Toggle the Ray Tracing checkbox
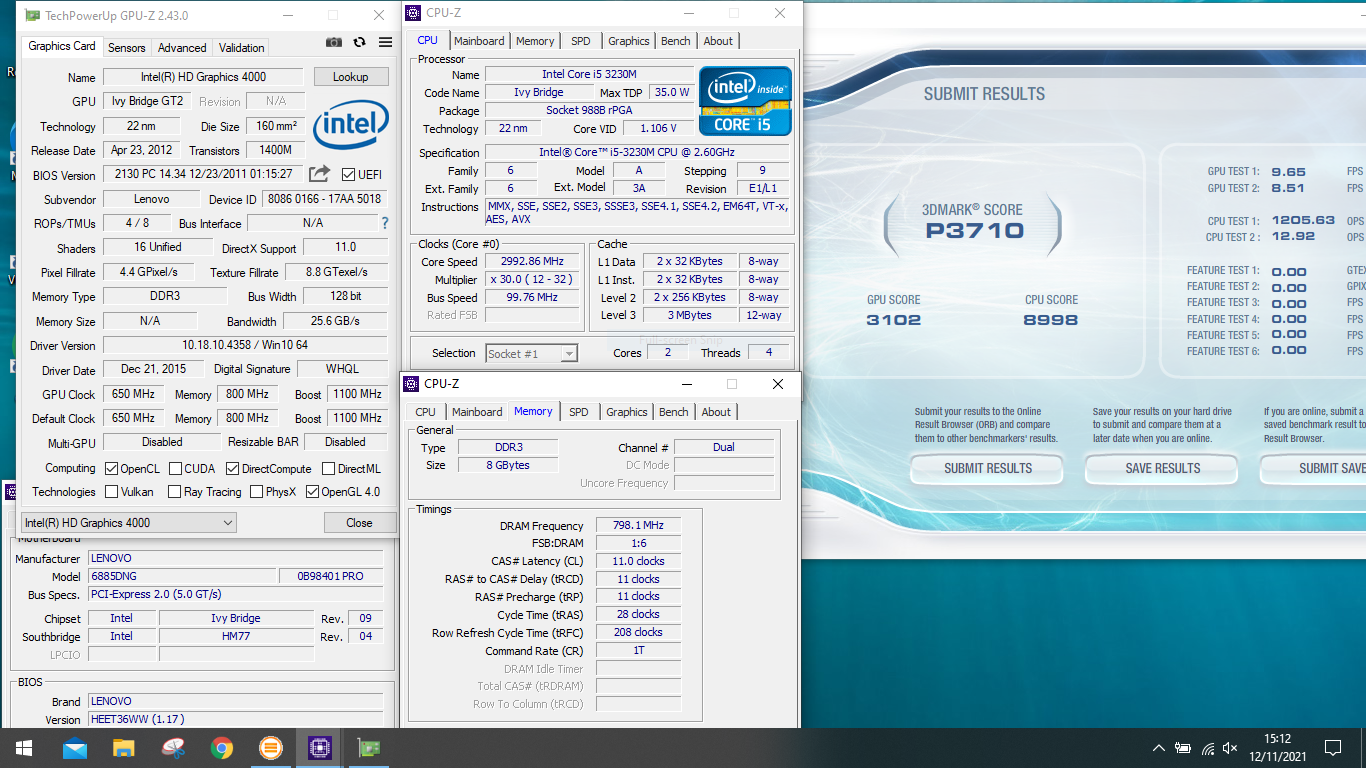The image size is (1366, 768). point(175,492)
